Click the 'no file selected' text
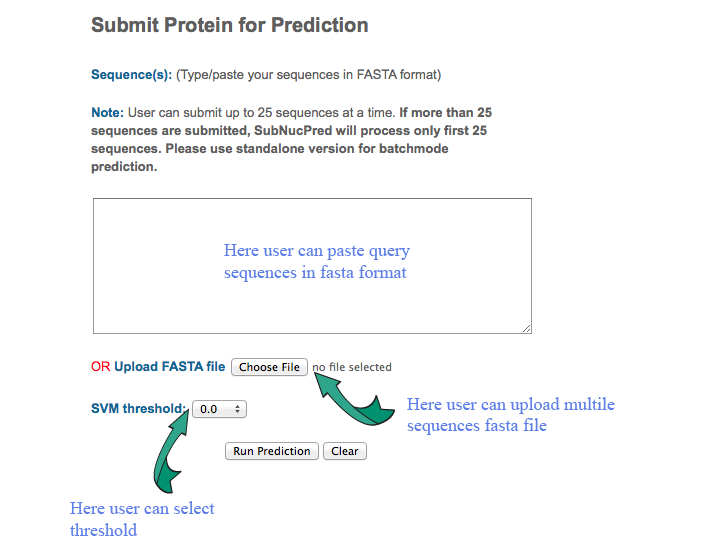 [352, 367]
